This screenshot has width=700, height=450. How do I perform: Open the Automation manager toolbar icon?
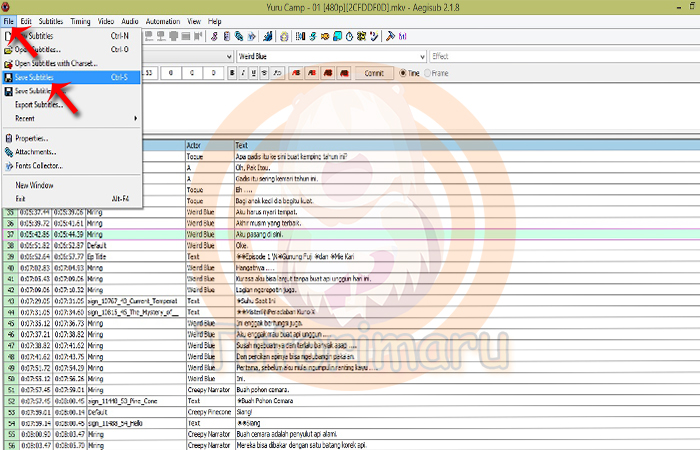coord(268,36)
